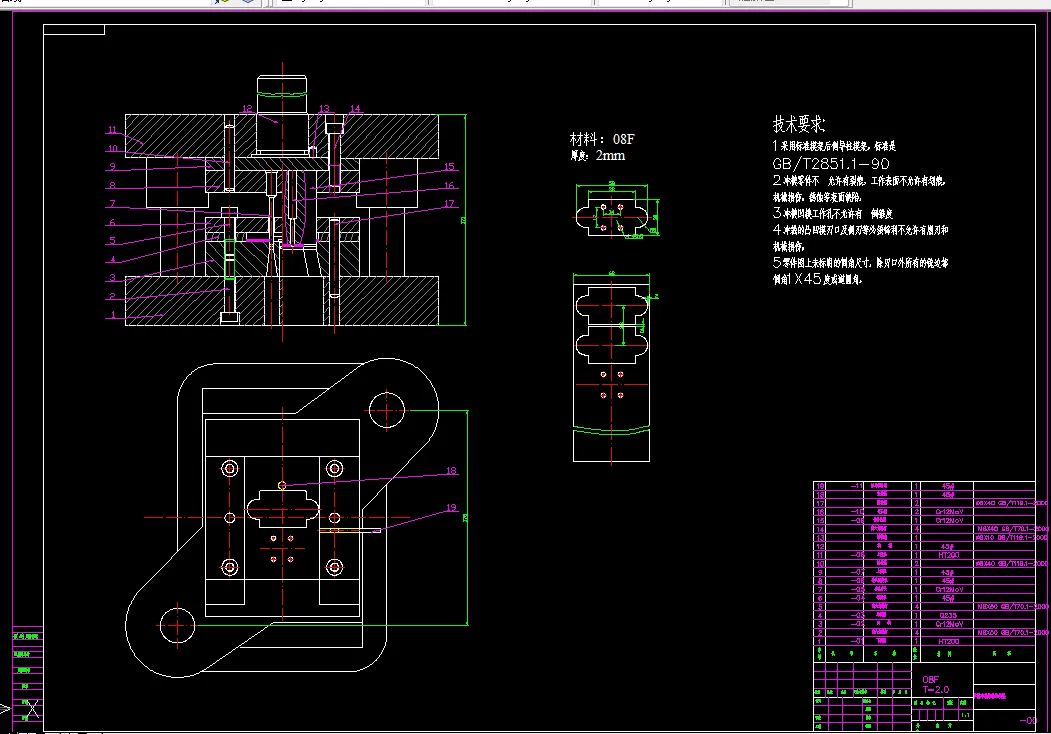The image size is (1051, 734).
Task: Click 'Cr12MoV' in parts list row 3
Action: pyautogui.click(x=949, y=624)
